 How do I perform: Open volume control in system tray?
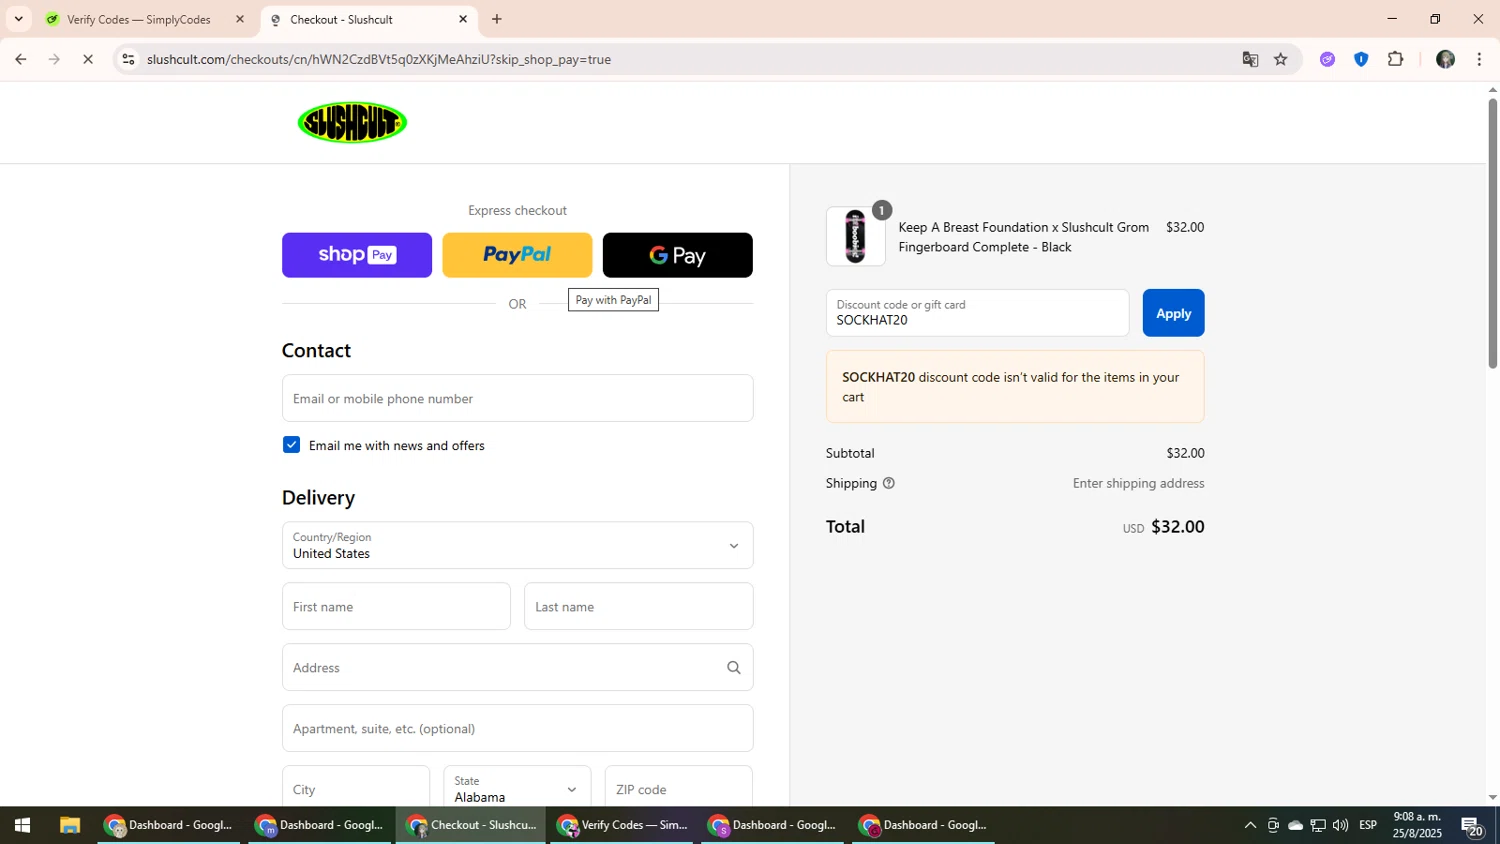(x=1340, y=825)
